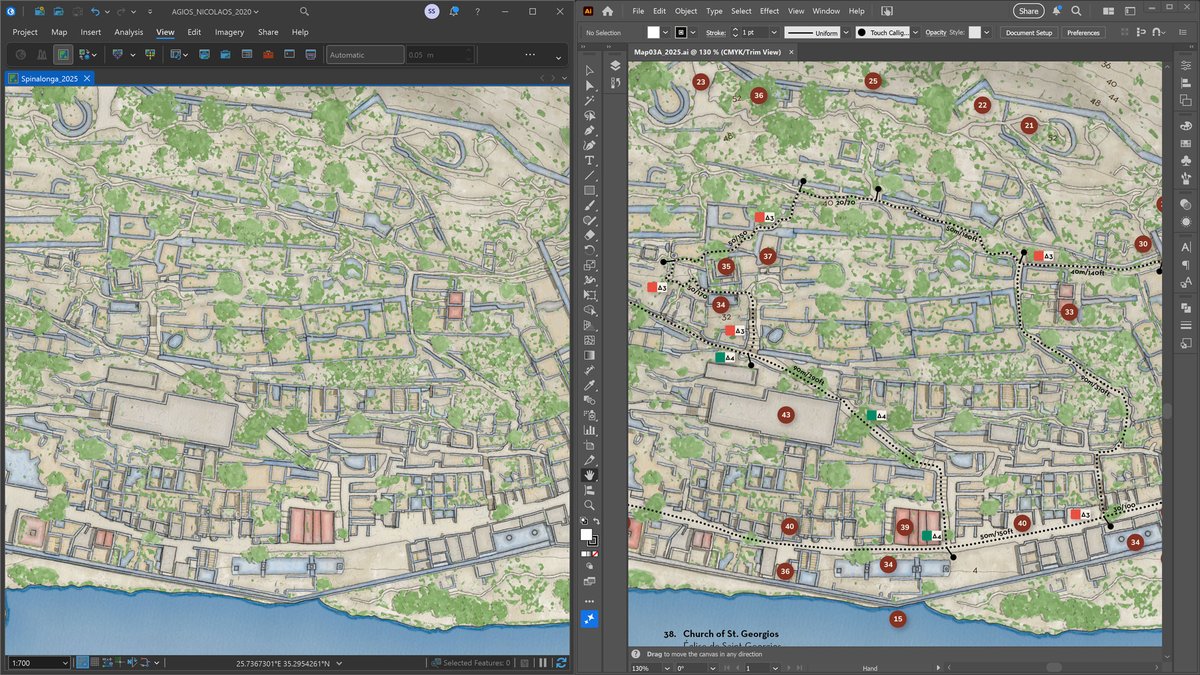Select the Magic Wand tool

(590, 101)
